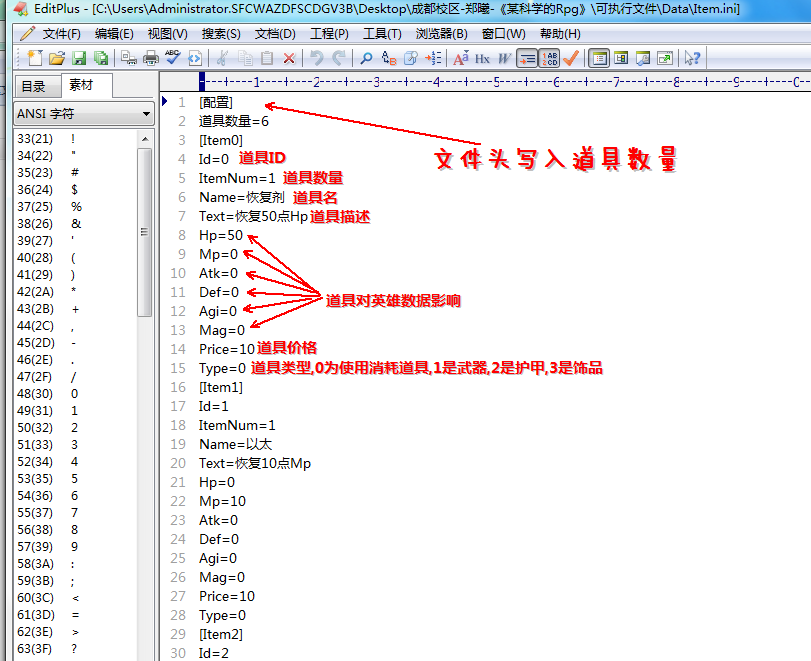Click the orange check mark icon
Viewport: 811px width, 661px height.
tap(571, 58)
